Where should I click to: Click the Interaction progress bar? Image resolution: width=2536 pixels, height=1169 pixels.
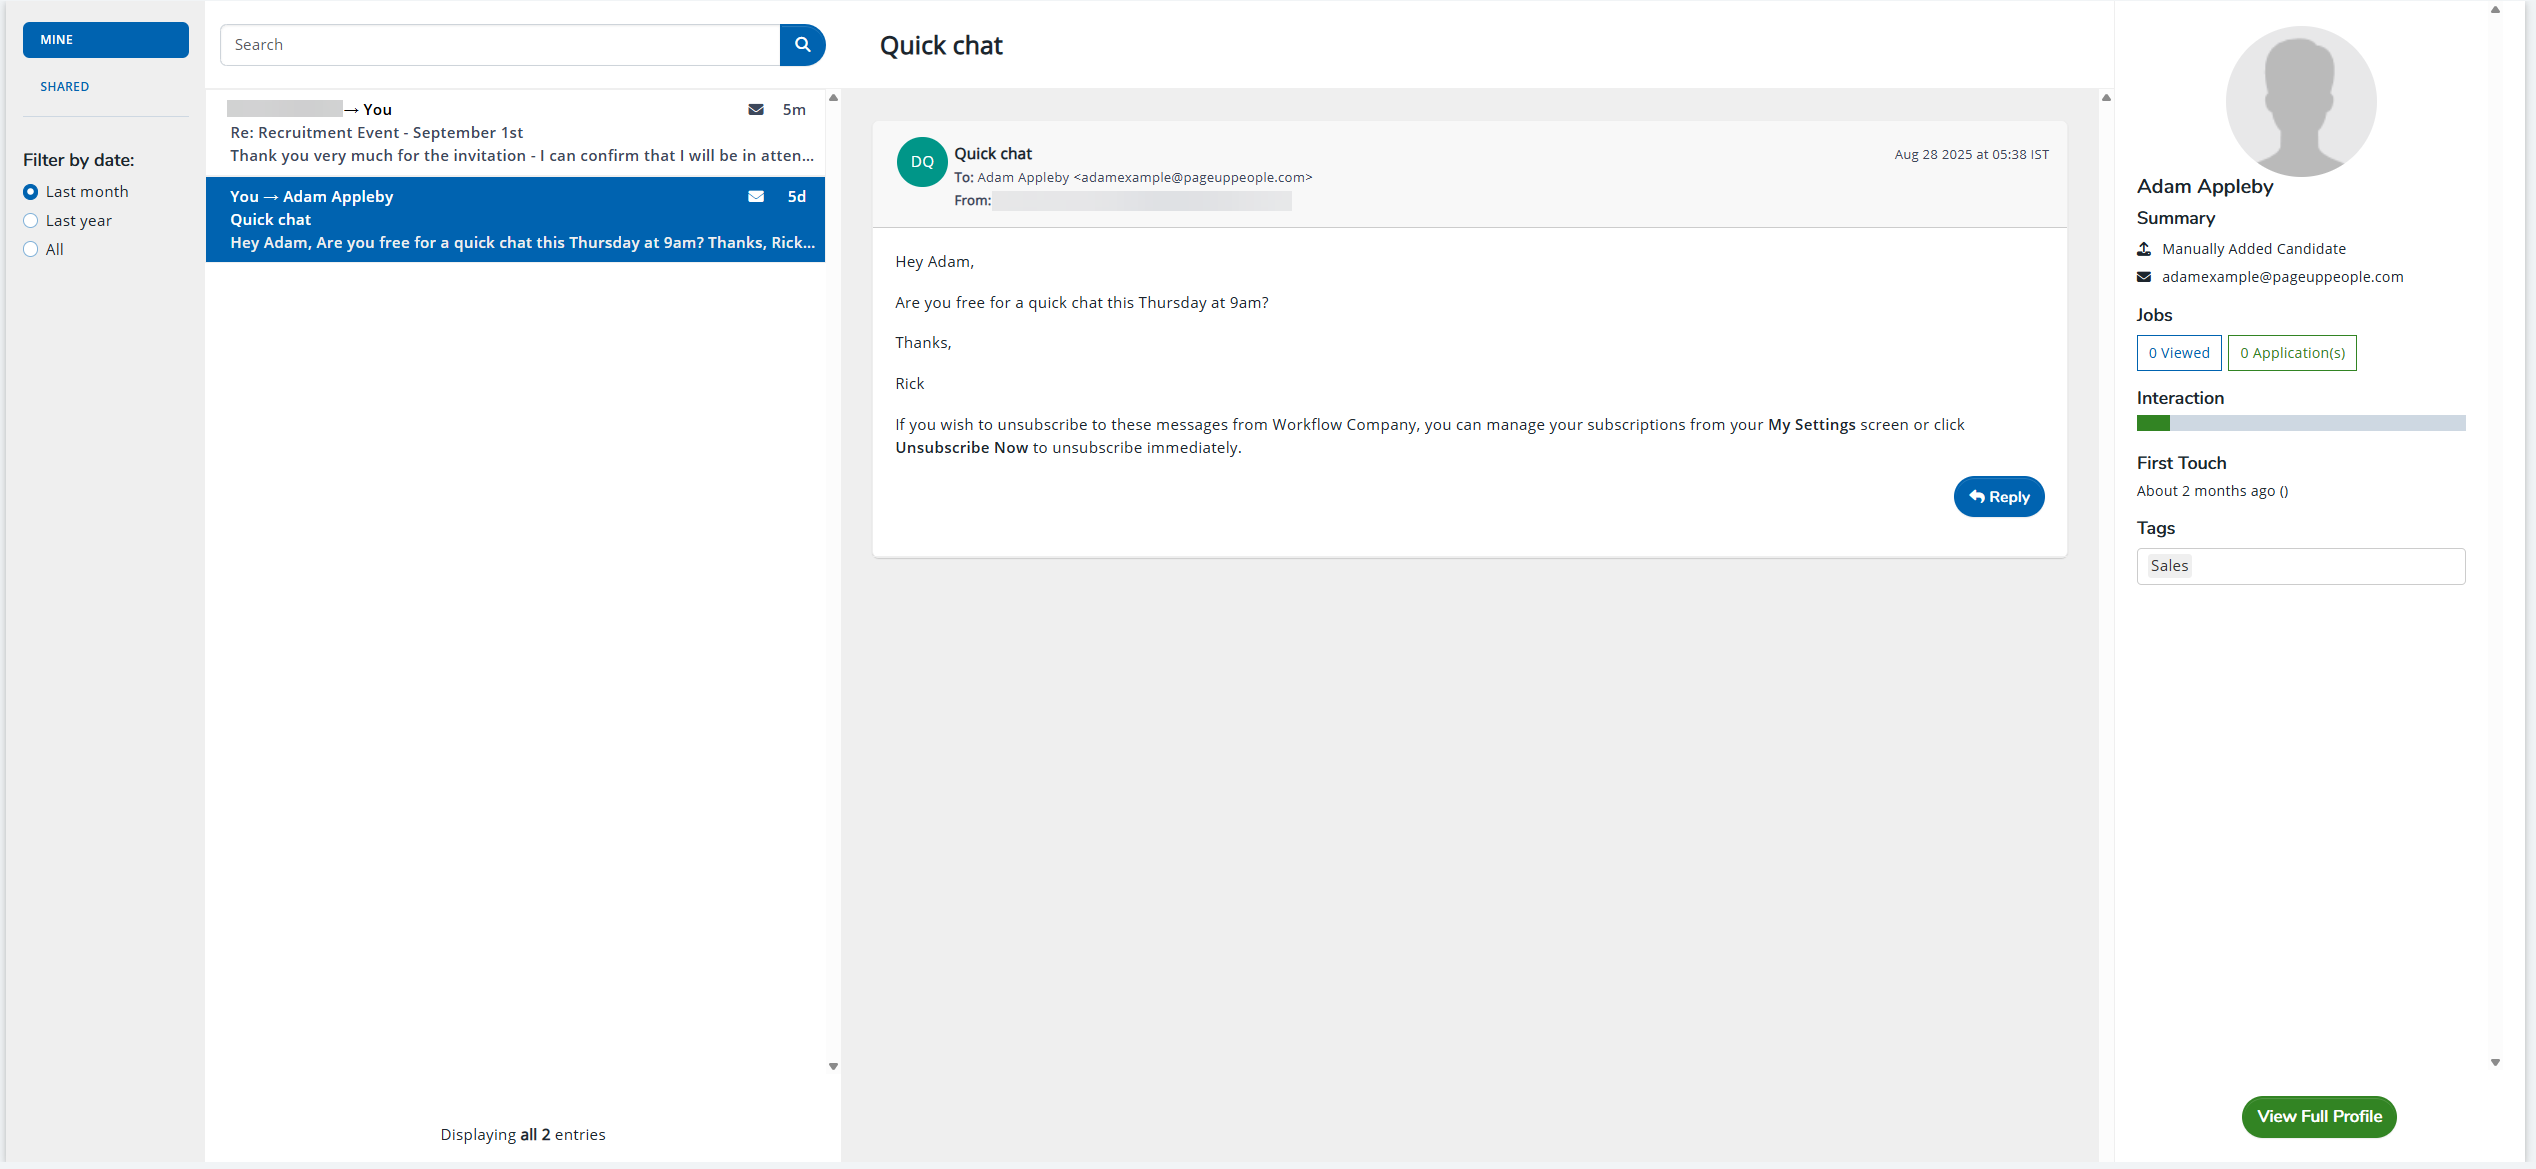(x=2300, y=424)
